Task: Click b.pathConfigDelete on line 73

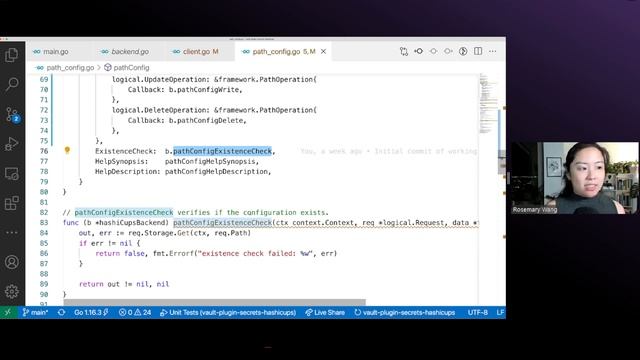Action: tap(207, 120)
